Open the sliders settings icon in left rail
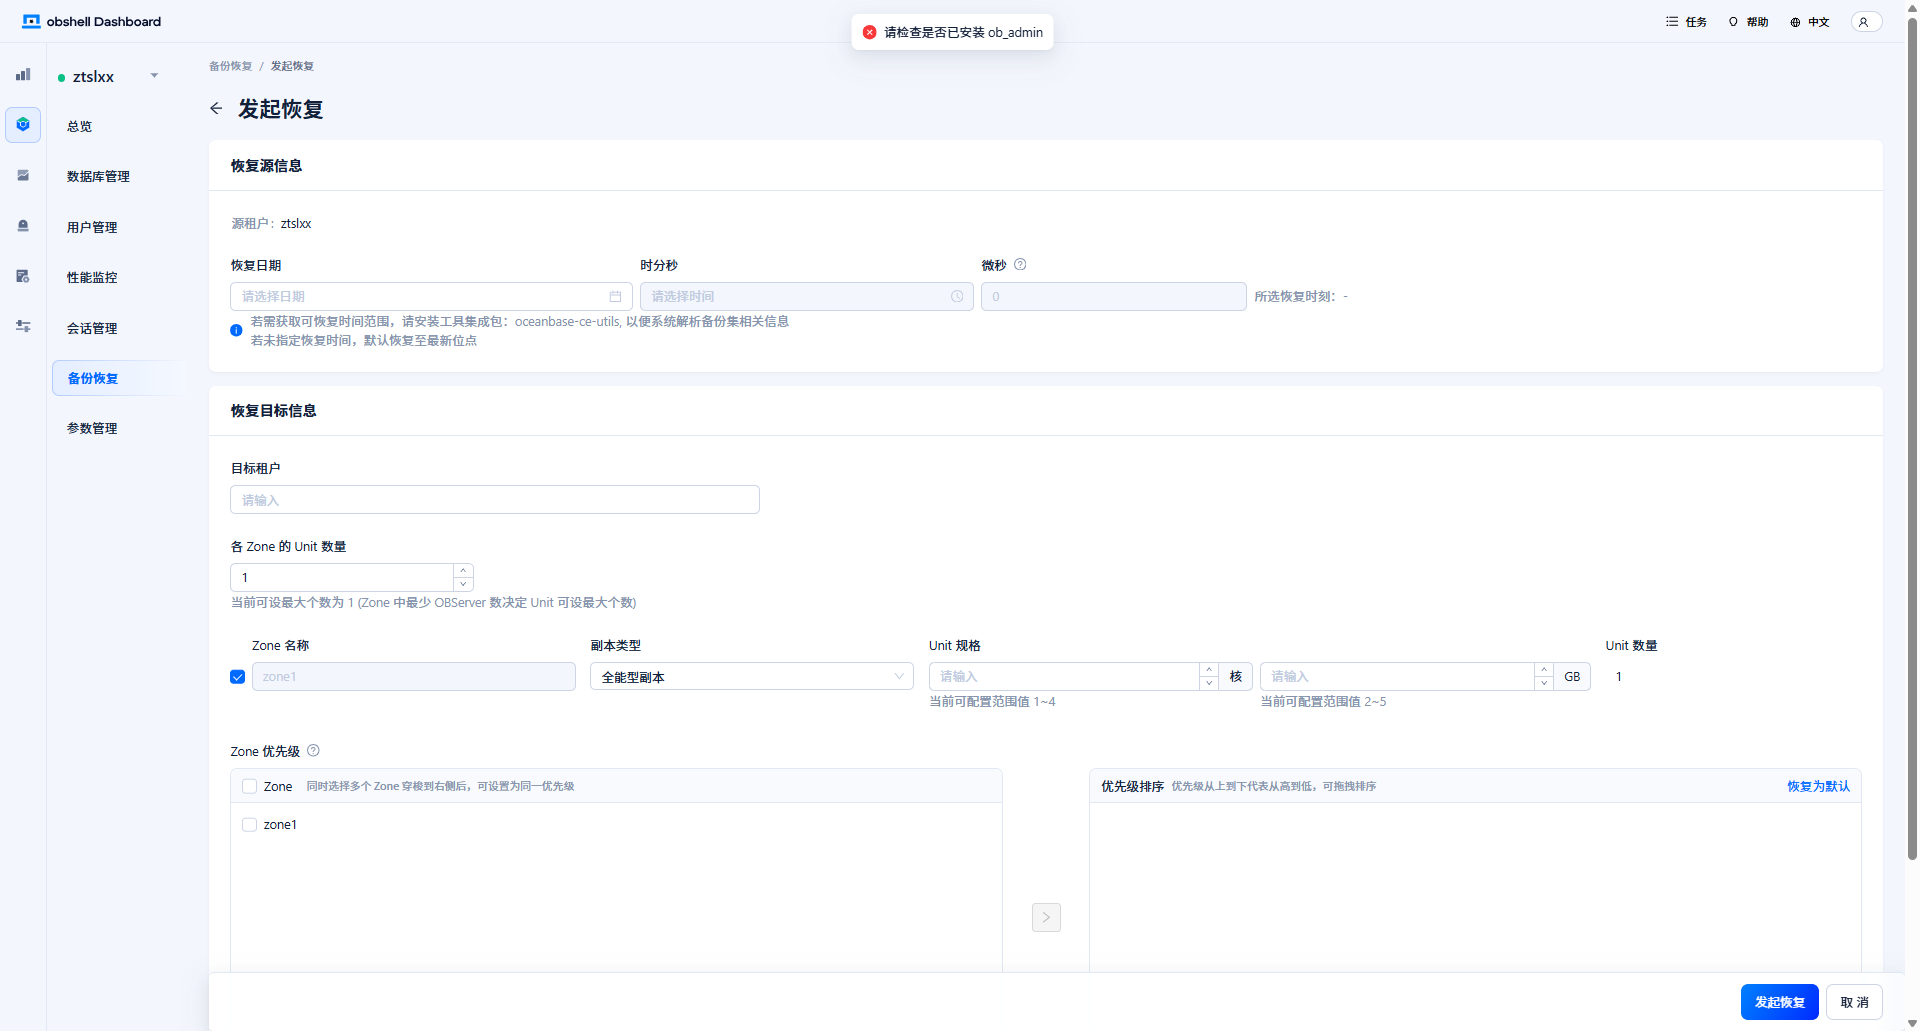The width and height of the screenshot is (1920, 1031). click(x=23, y=326)
